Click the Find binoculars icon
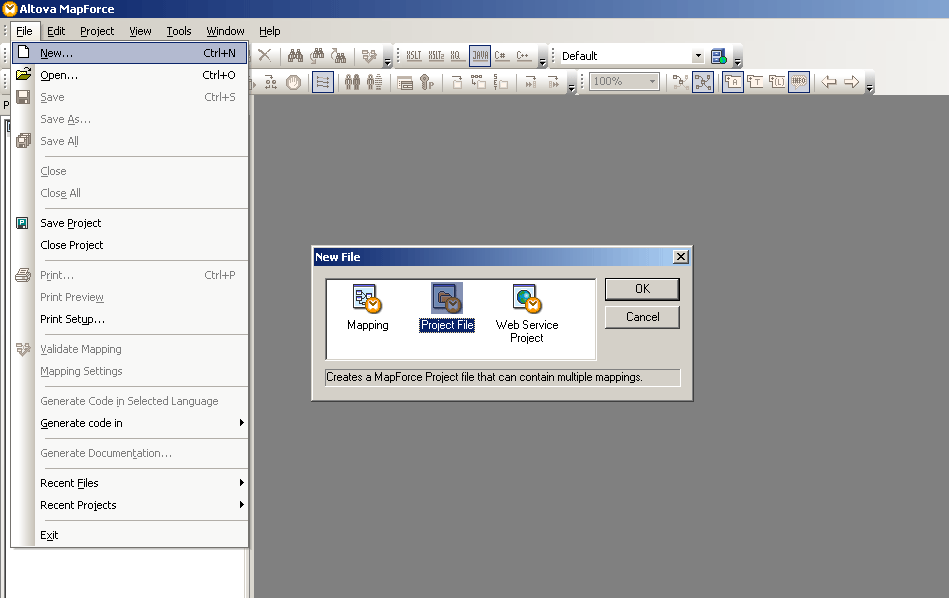This screenshot has width=949, height=598. [295, 56]
